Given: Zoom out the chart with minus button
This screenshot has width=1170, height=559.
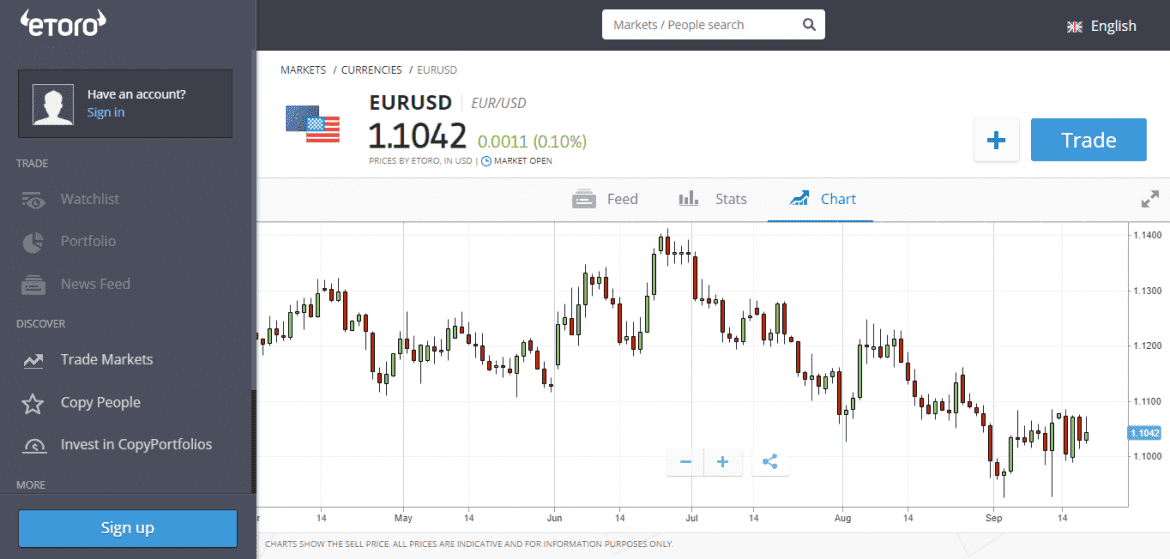Looking at the screenshot, I should coord(686,462).
